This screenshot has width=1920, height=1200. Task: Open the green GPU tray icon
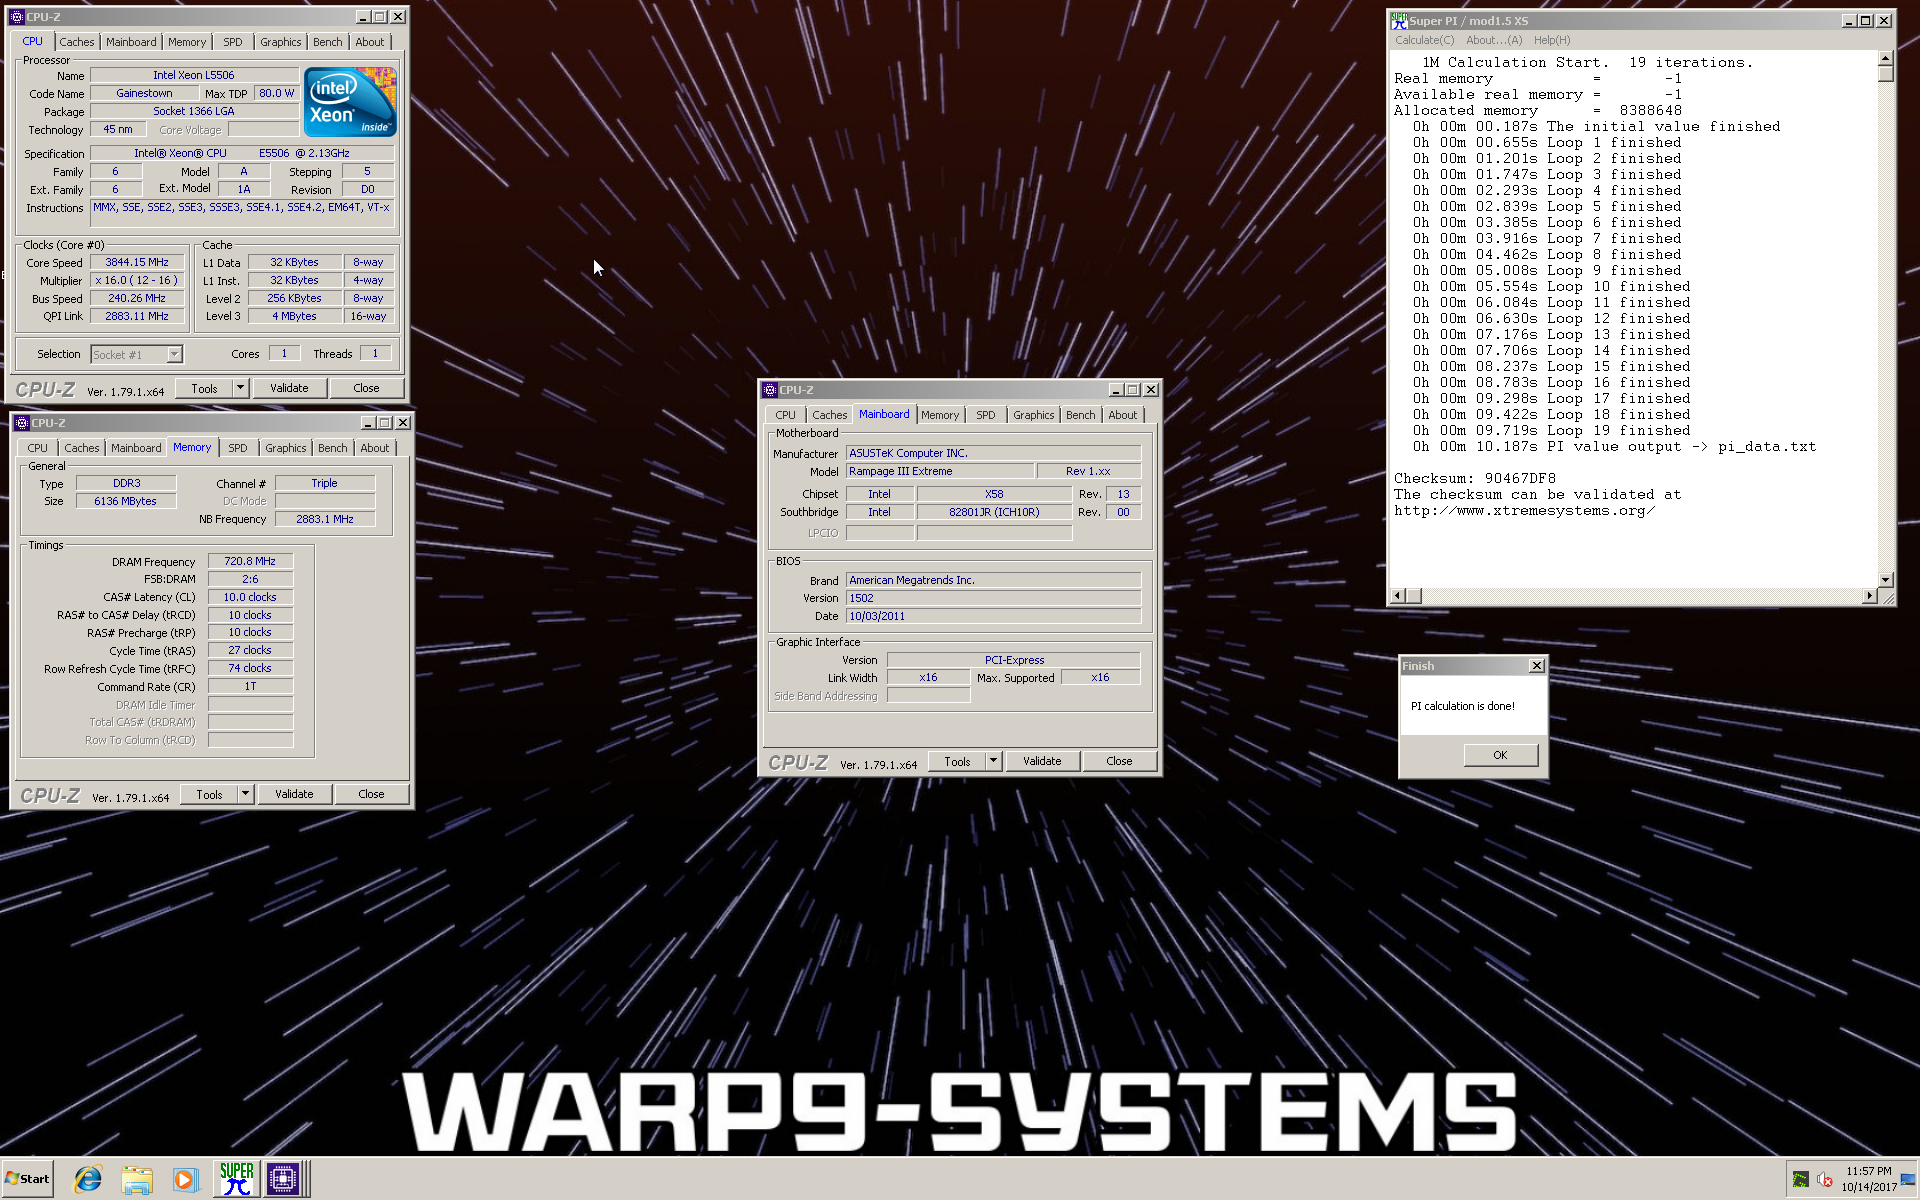tap(1800, 1180)
